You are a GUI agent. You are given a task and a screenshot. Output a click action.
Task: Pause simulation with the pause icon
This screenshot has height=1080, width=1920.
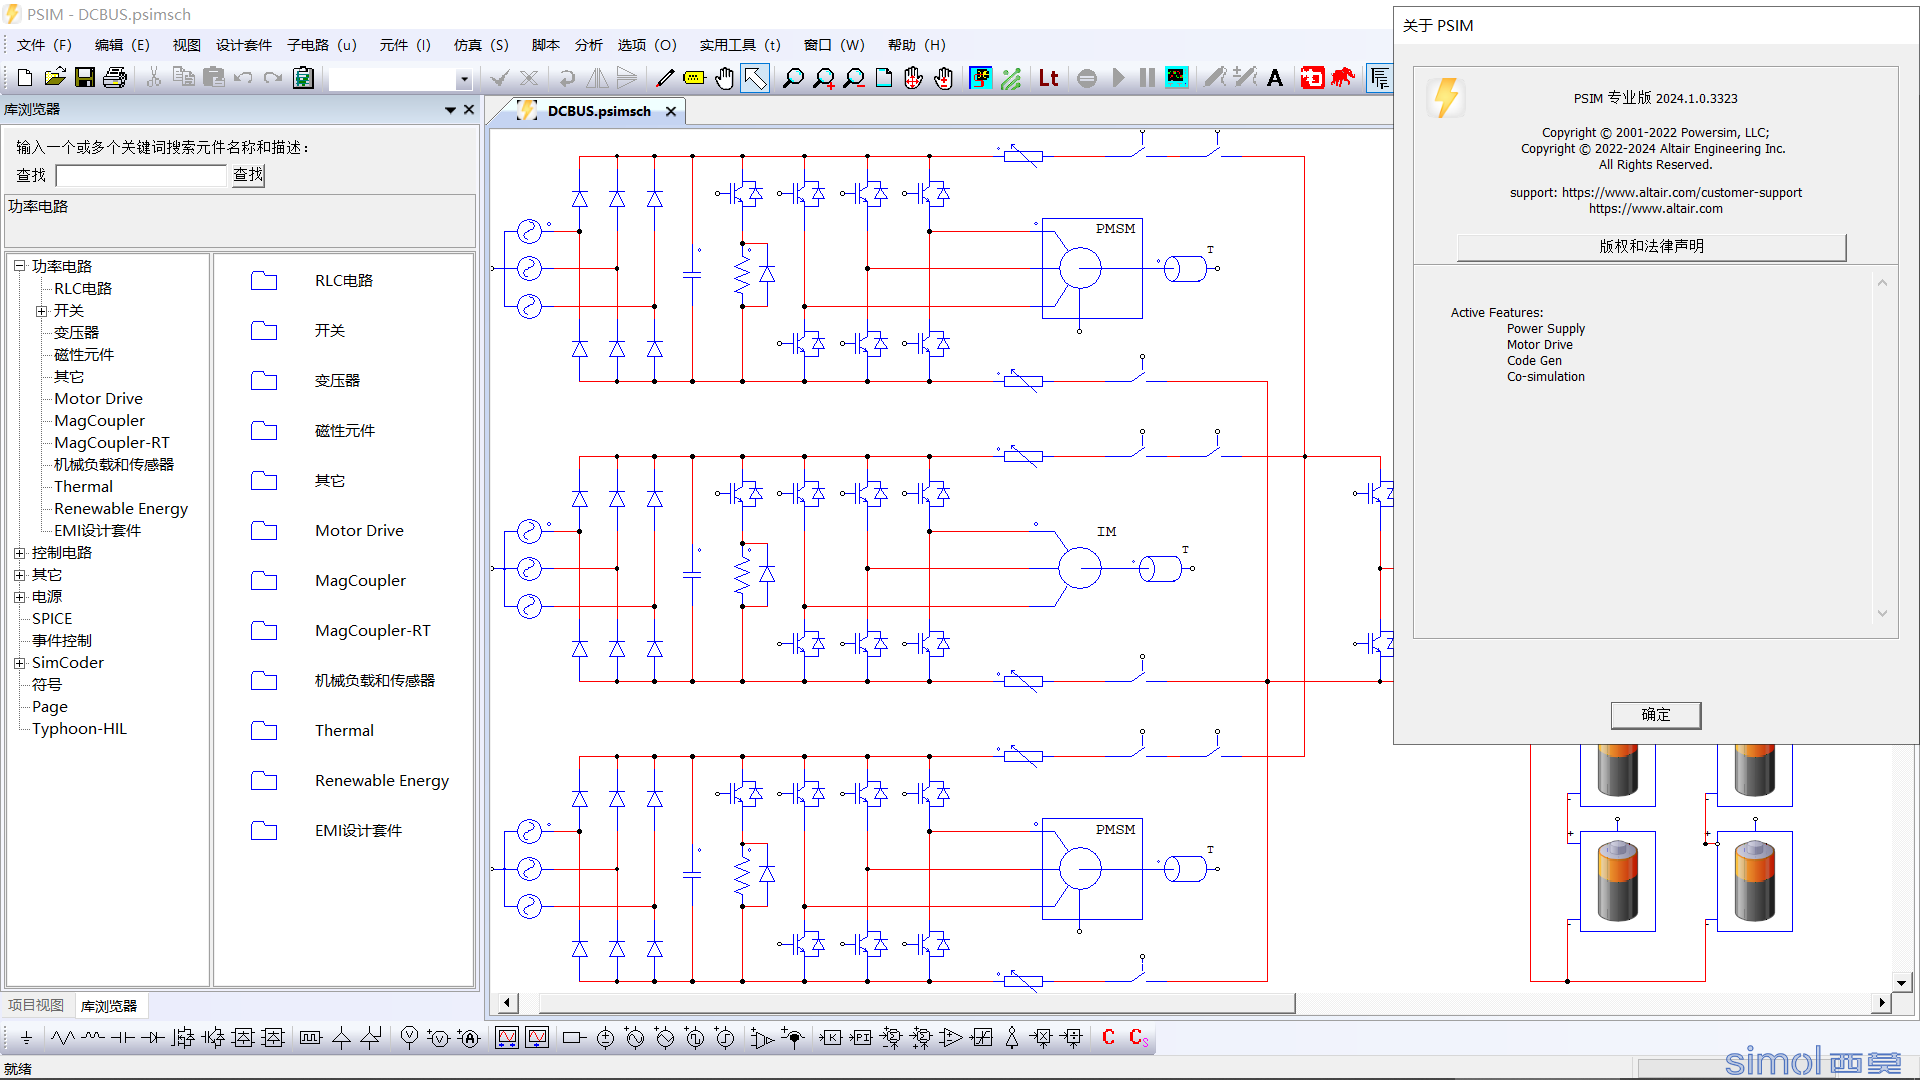1147,78
